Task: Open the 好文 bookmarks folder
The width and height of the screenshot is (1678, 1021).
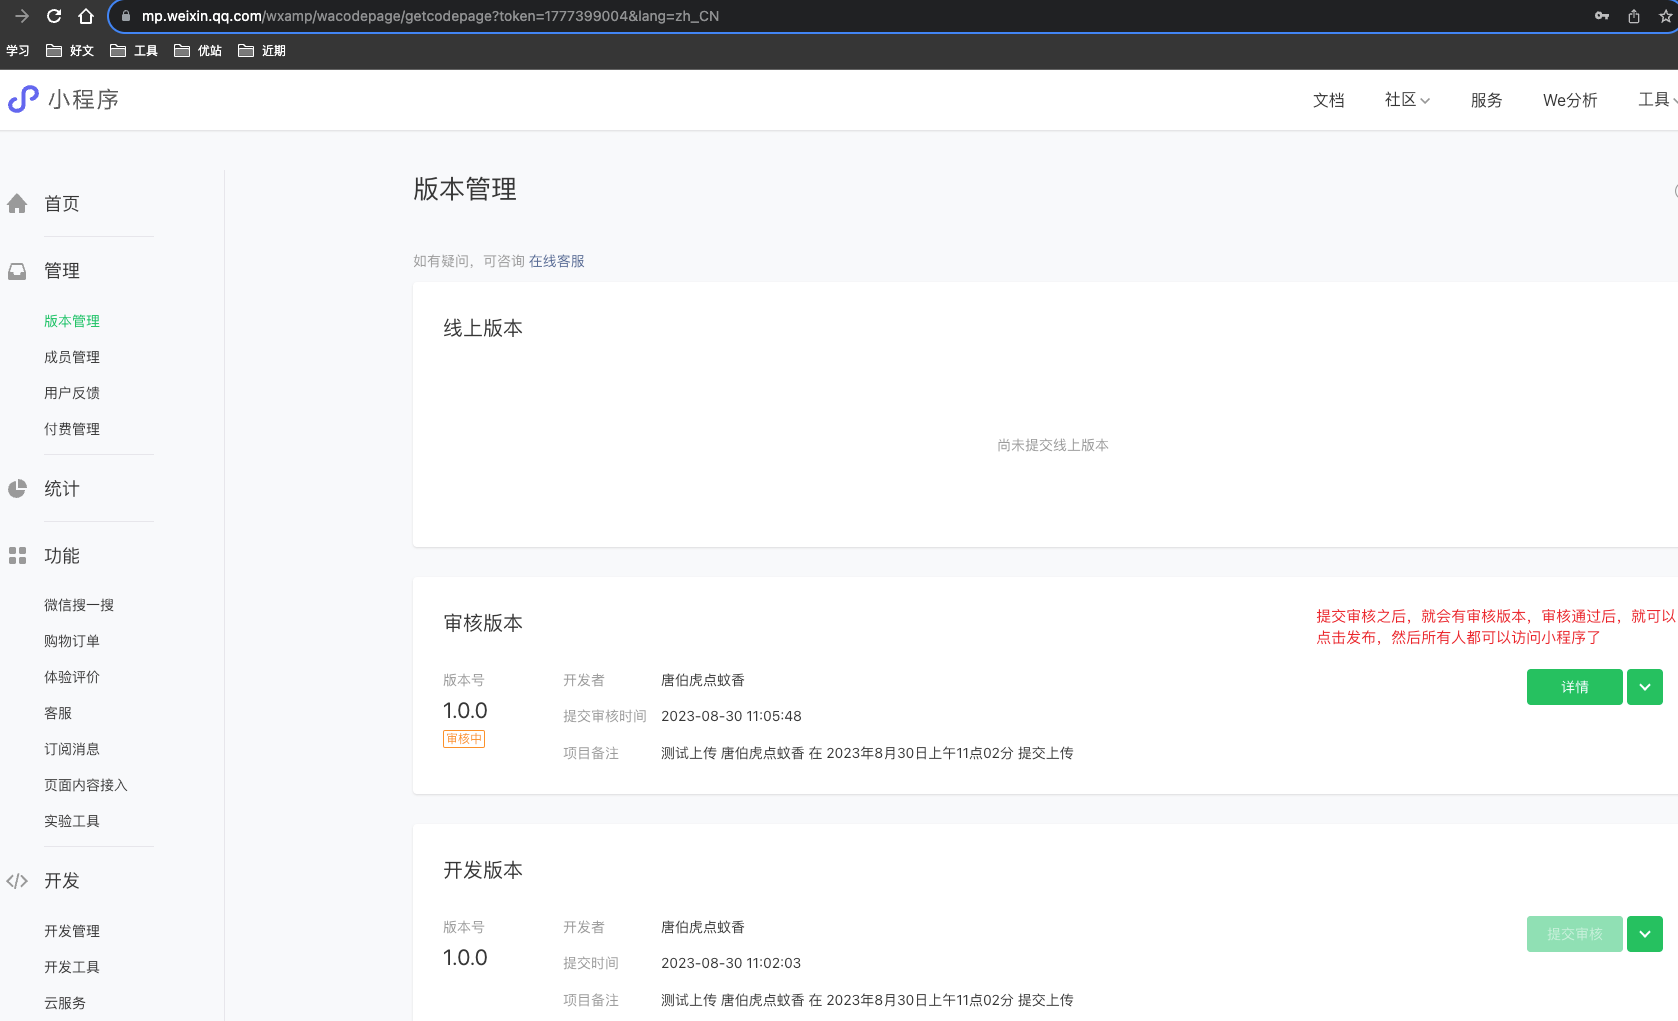Action: click(x=70, y=51)
